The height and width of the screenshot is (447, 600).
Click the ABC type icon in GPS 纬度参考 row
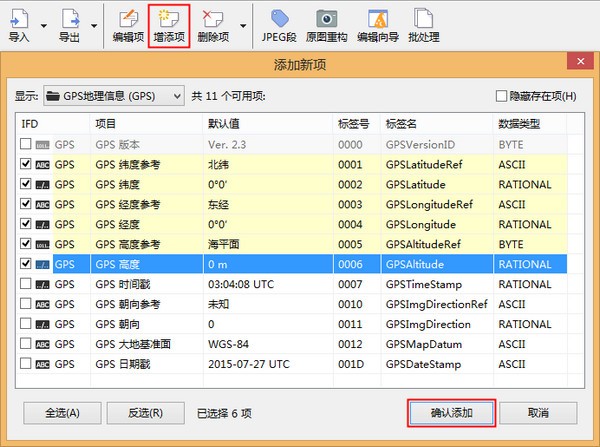click(x=42, y=165)
